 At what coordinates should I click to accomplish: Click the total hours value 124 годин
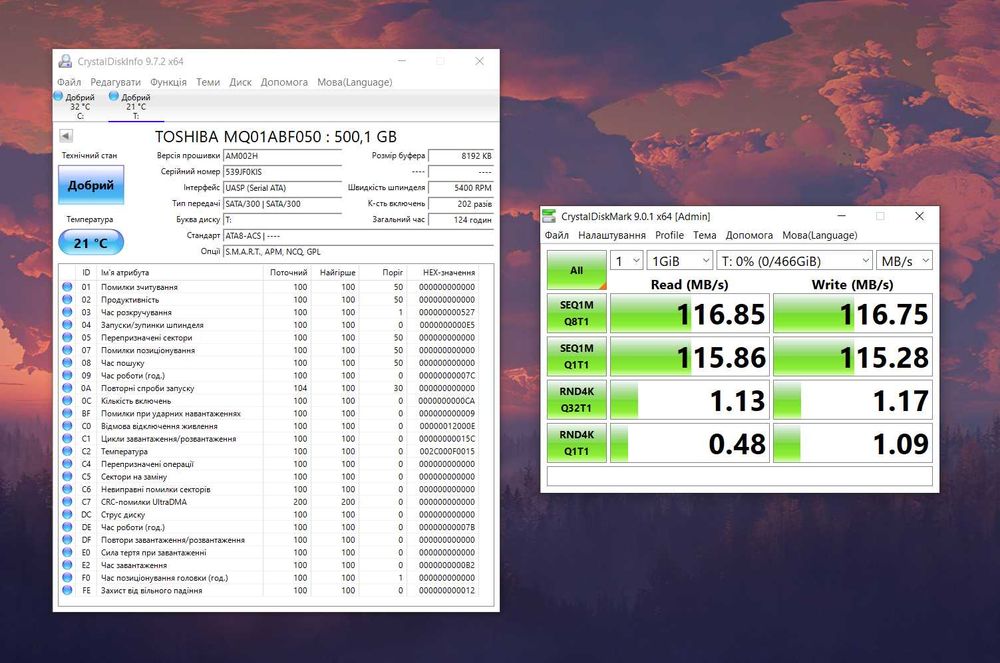[x=460, y=220]
